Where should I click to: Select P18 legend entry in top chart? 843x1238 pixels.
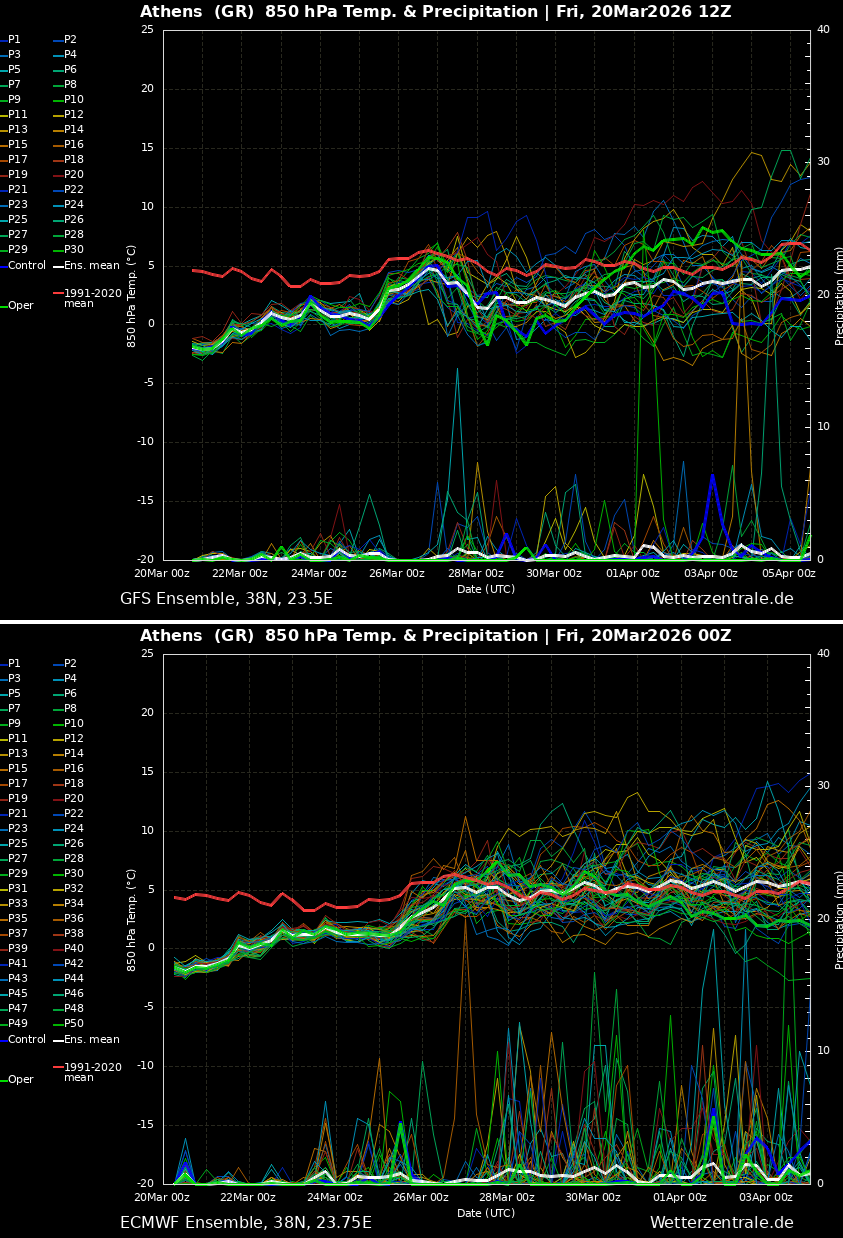pyautogui.click(x=74, y=160)
